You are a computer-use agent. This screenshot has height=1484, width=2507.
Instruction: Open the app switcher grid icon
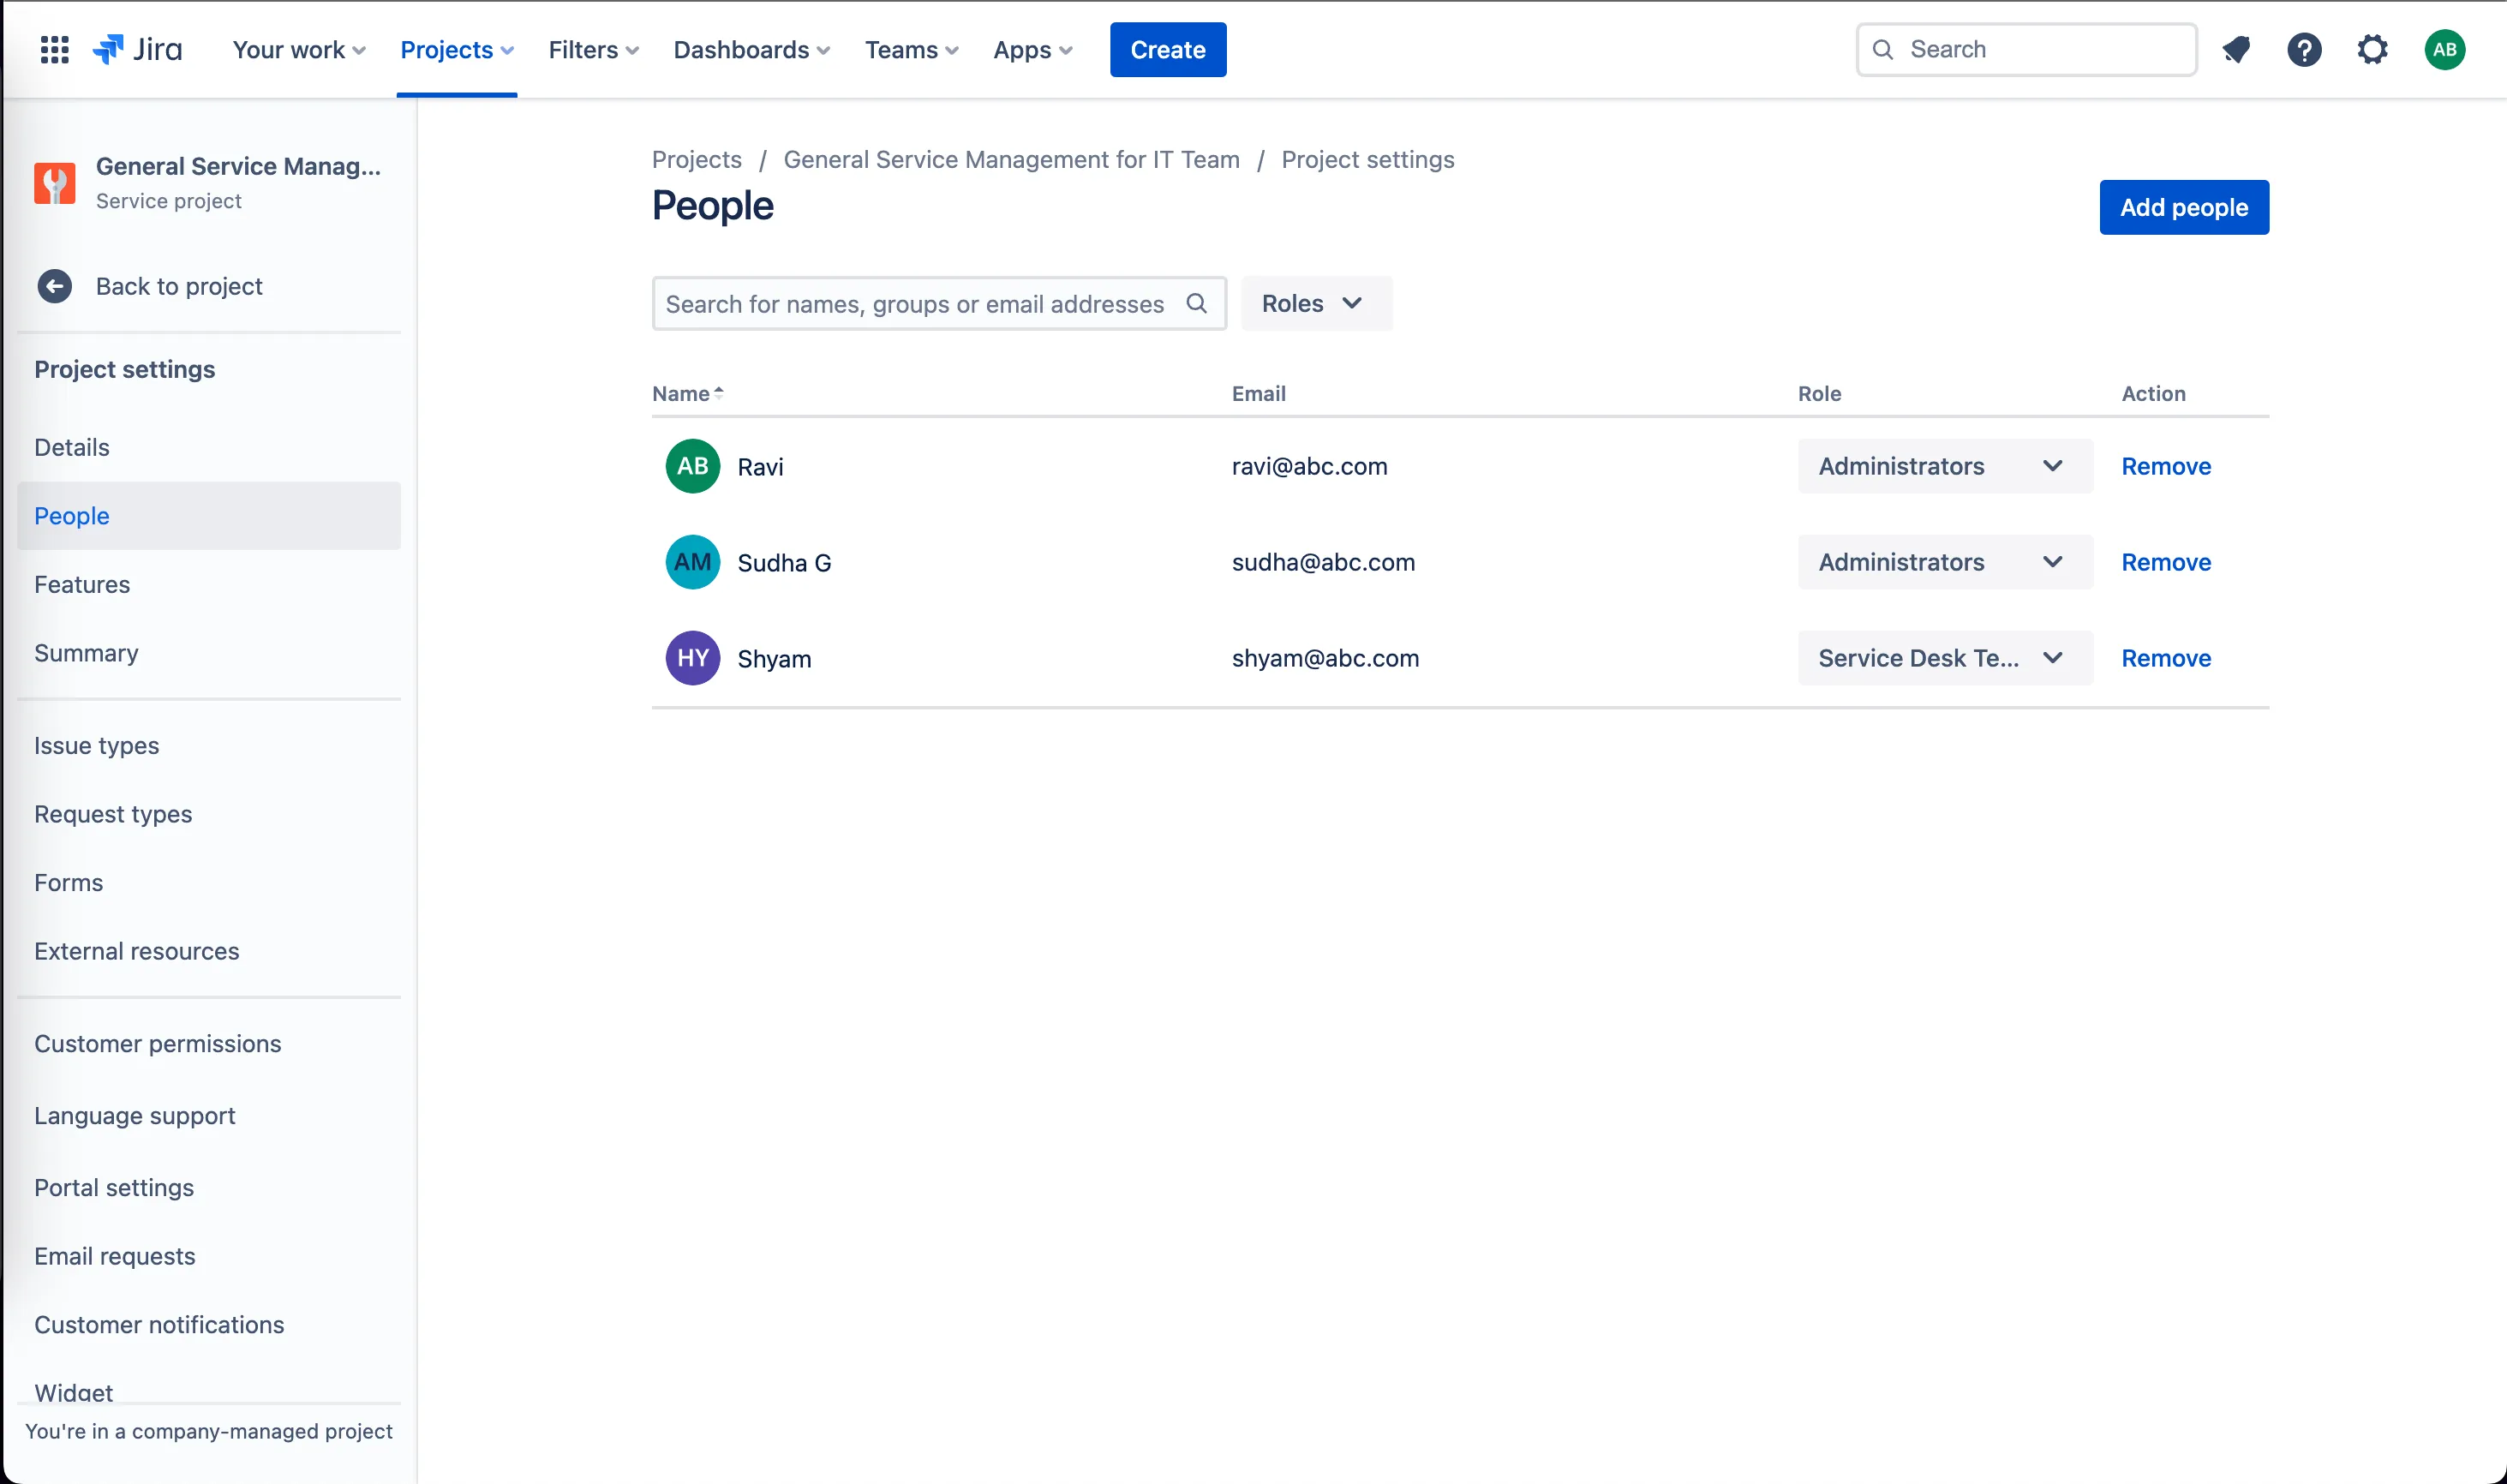[x=54, y=49]
